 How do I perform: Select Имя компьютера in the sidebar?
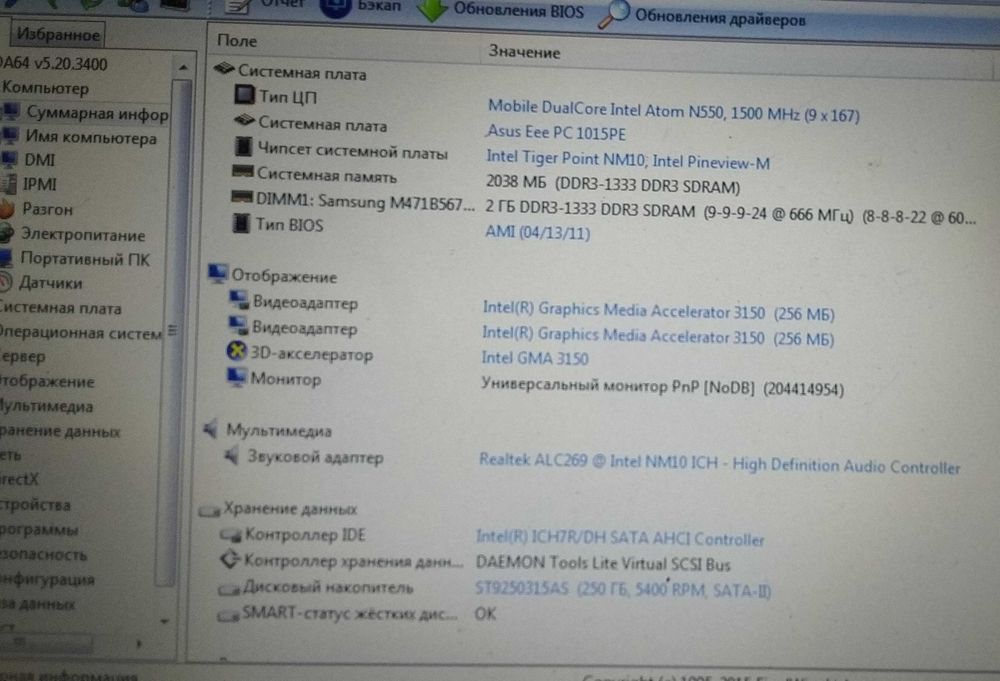coord(91,137)
